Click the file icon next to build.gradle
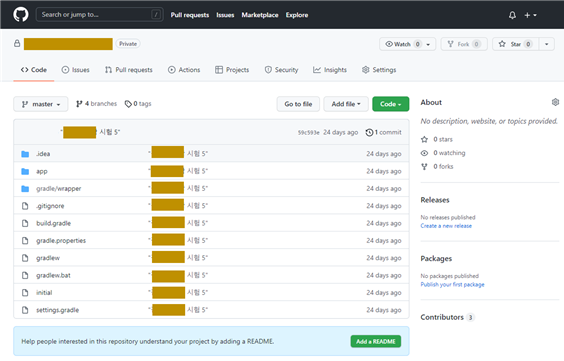This screenshot has height=361, width=564. point(25,223)
